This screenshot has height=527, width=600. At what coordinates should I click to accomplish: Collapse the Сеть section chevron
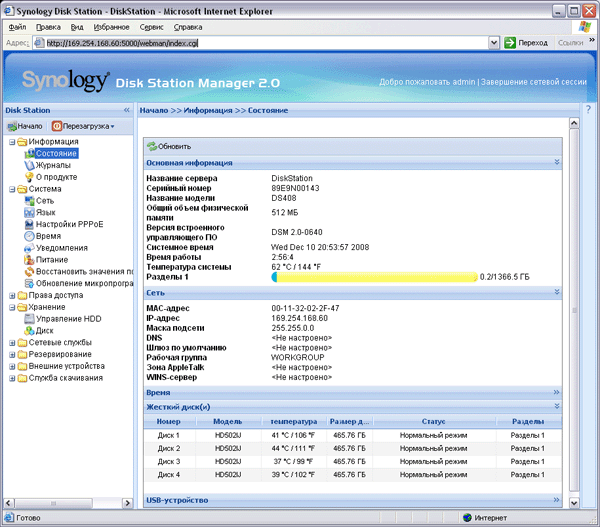[x=557, y=292]
